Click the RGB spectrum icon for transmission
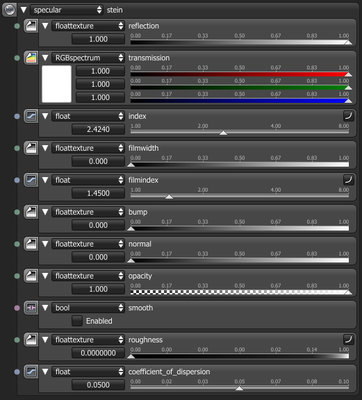This screenshot has height=400, width=362. [31, 58]
